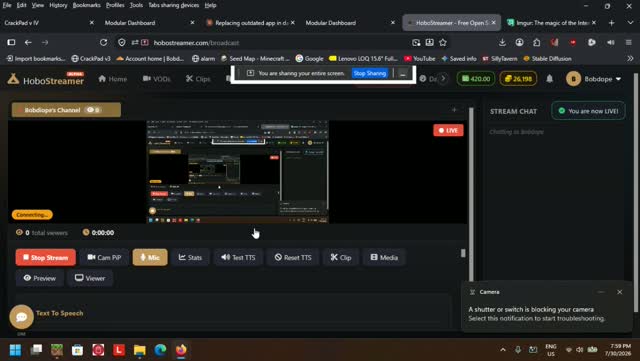Toggle the Mic button off
This screenshot has width=640, height=361.
point(150,257)
